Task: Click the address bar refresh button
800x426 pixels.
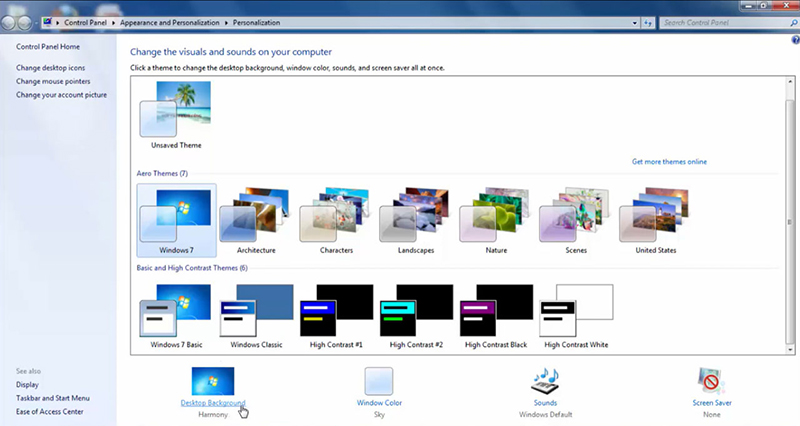Action: (647, 22)
